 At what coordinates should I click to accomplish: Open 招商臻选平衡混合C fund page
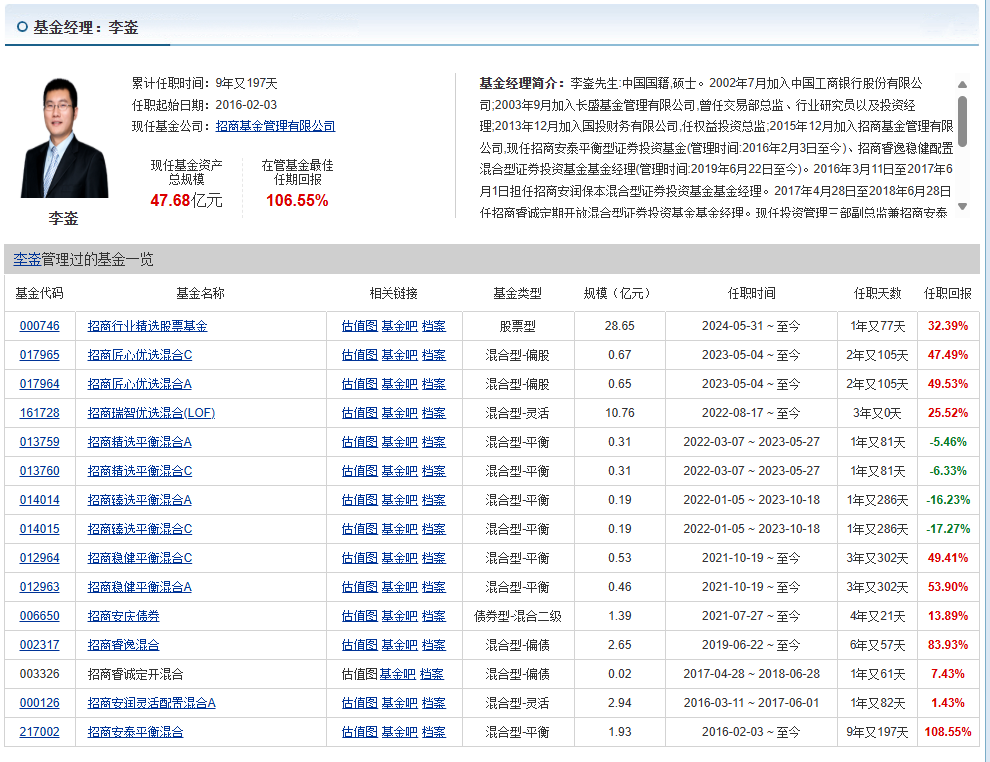tap(140, 529)
